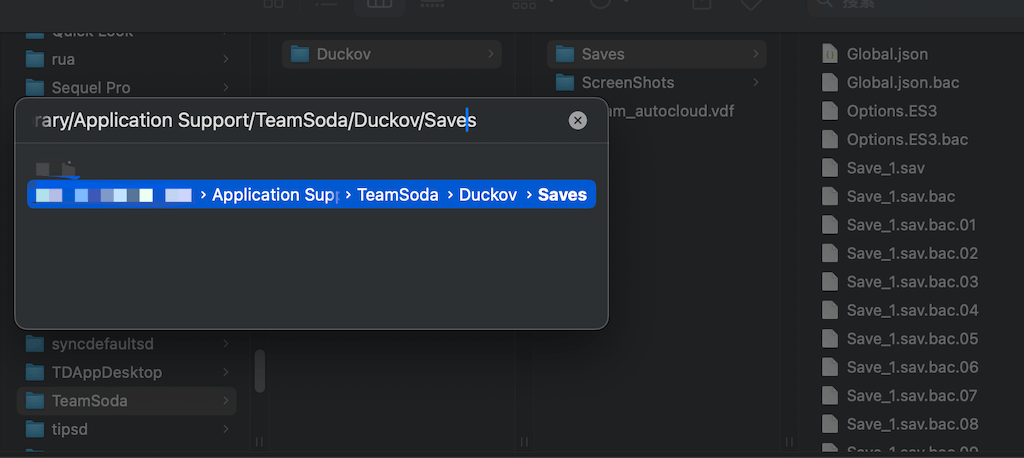Select the Save_1.sav.bac.05 file

point(911,339)
